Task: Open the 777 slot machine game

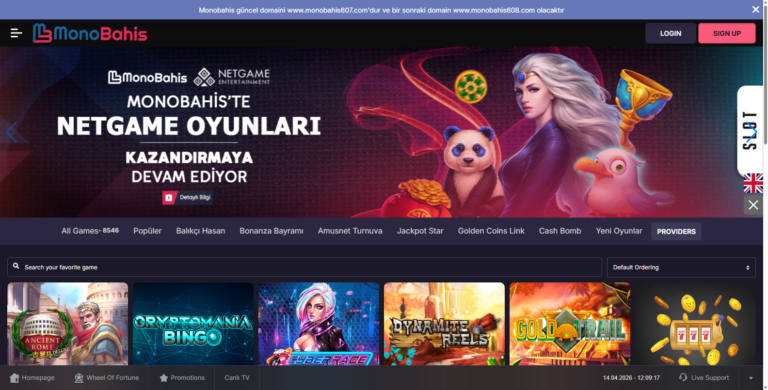Action: (695, 324)
